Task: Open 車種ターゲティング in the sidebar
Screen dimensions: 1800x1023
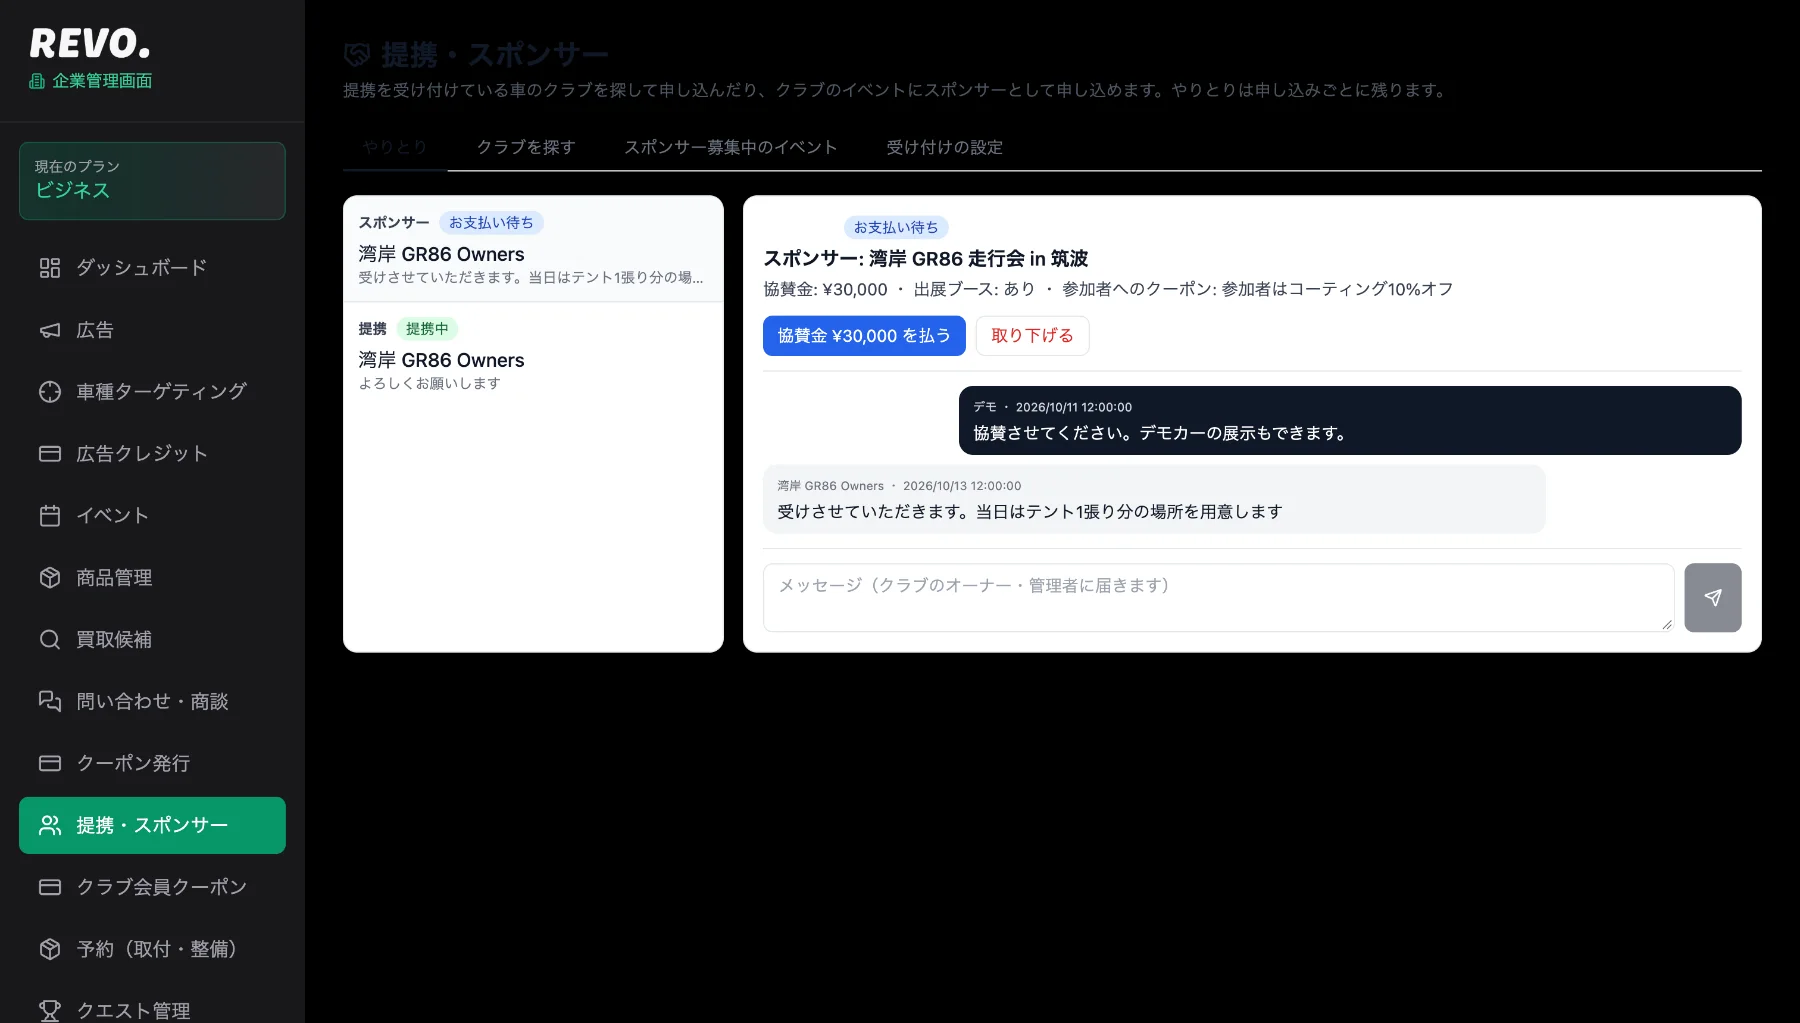Action: point(152,392)
